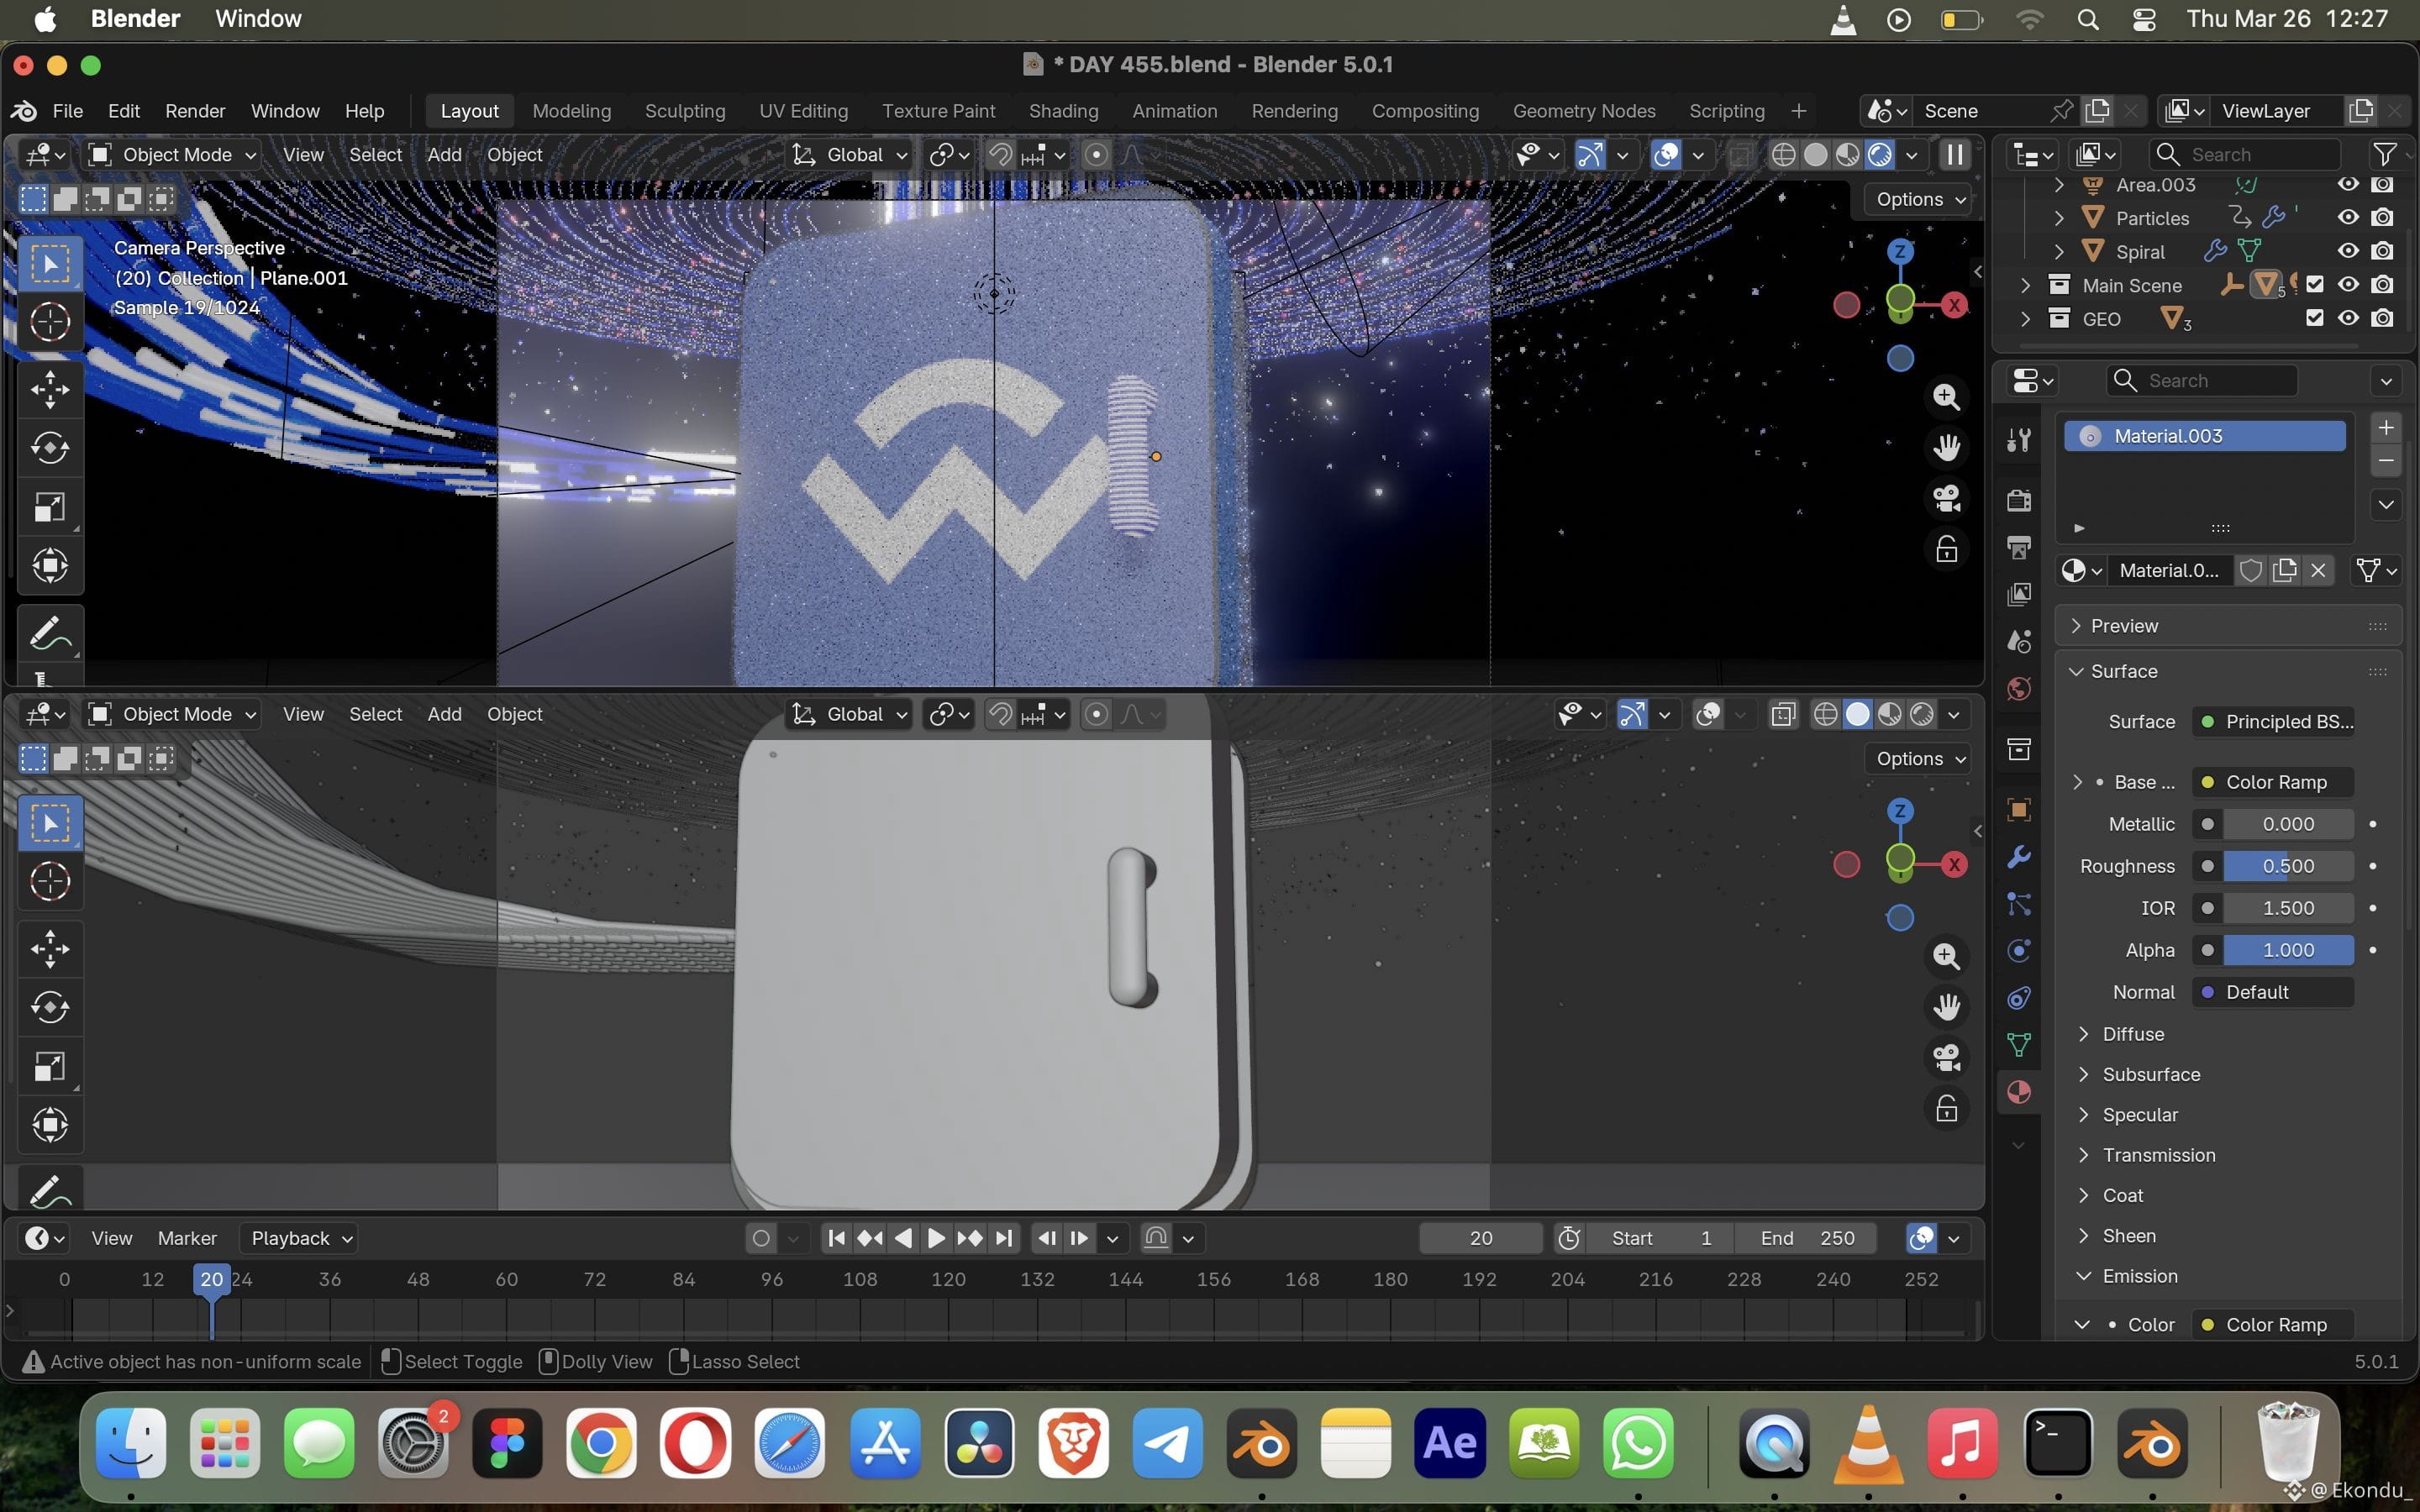The width and height of the screenshot is (2420, 1512).
Task: Open the Object Mode dropdown in upper viewport
Action: (x=173, y=155)
